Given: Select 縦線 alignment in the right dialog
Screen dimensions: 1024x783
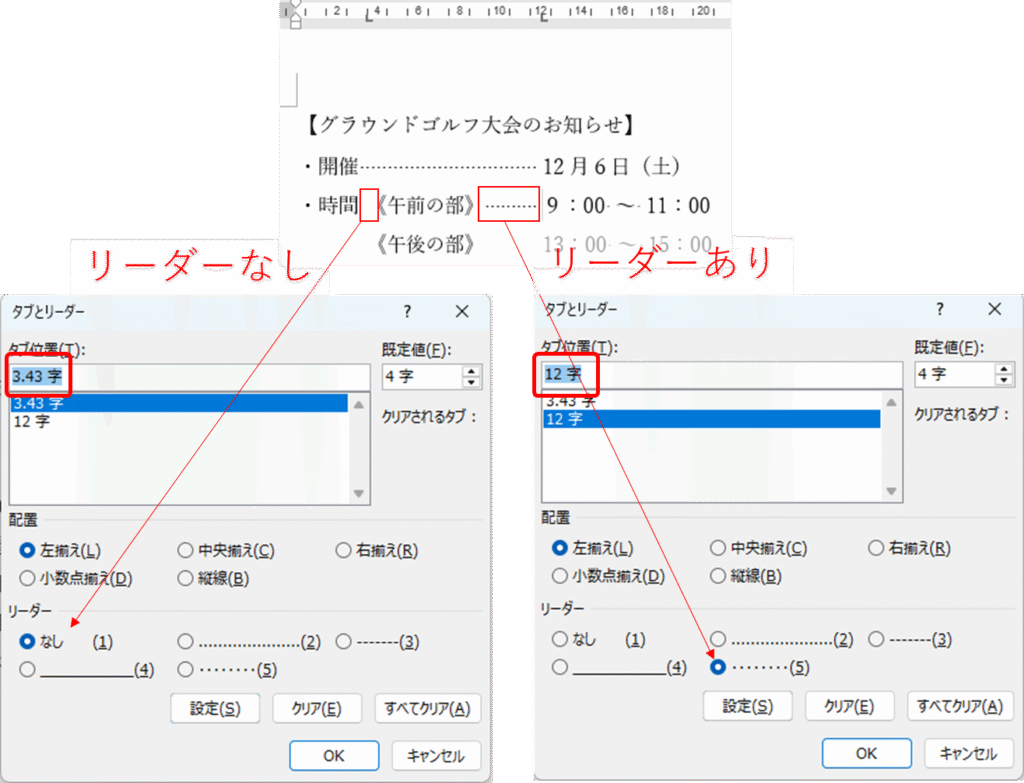Looking at the screenshot, I should [x=718, y=576].
